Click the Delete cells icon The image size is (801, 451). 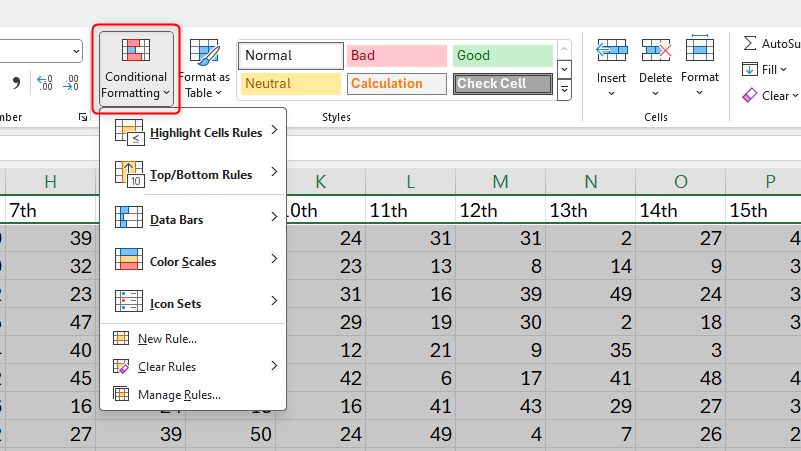656,52
